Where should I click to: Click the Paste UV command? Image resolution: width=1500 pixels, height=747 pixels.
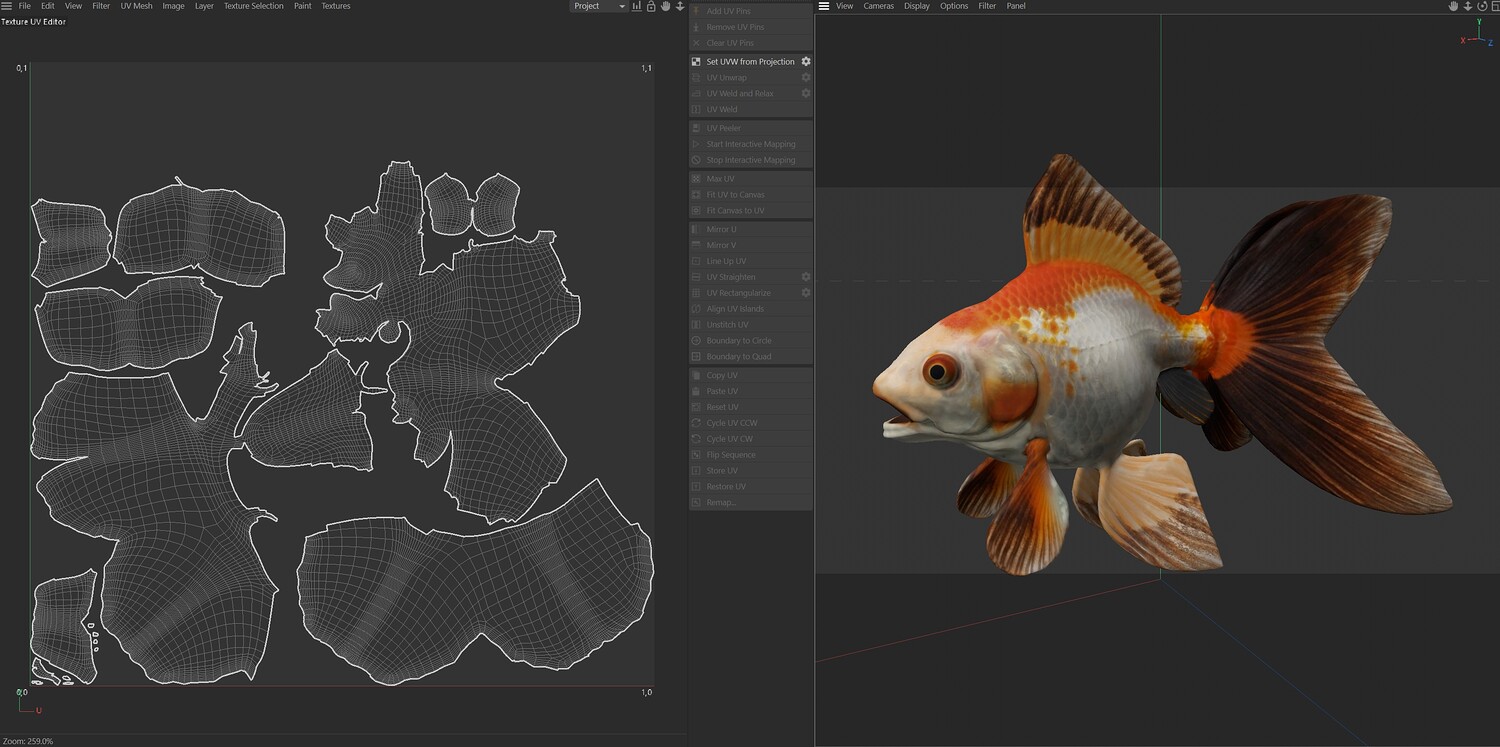click(751, 391)
